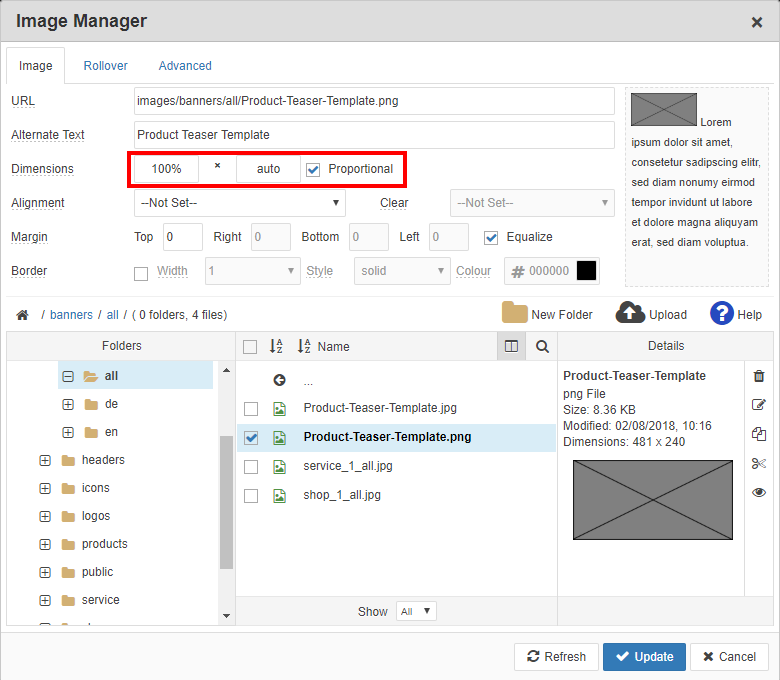Select Product-Teaser-Template.png file name
Screen dimensions: 780x680
pos(387,437)
